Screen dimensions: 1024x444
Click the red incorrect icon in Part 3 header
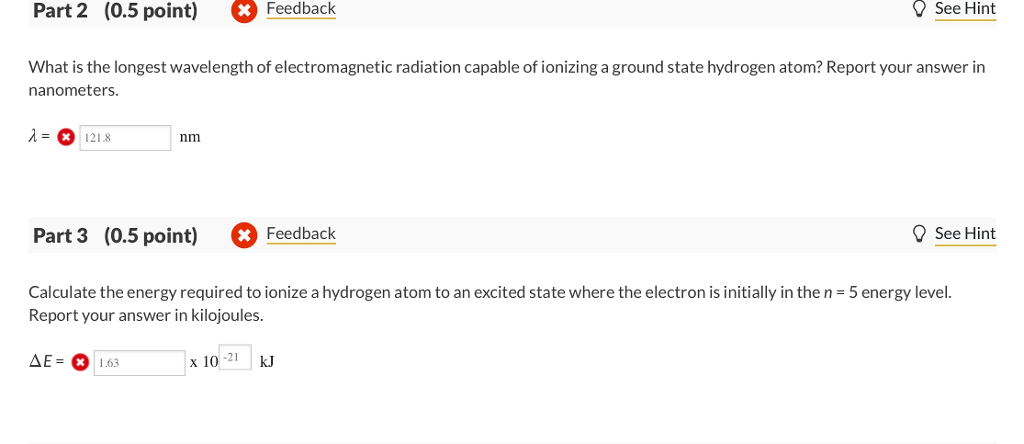243,235
